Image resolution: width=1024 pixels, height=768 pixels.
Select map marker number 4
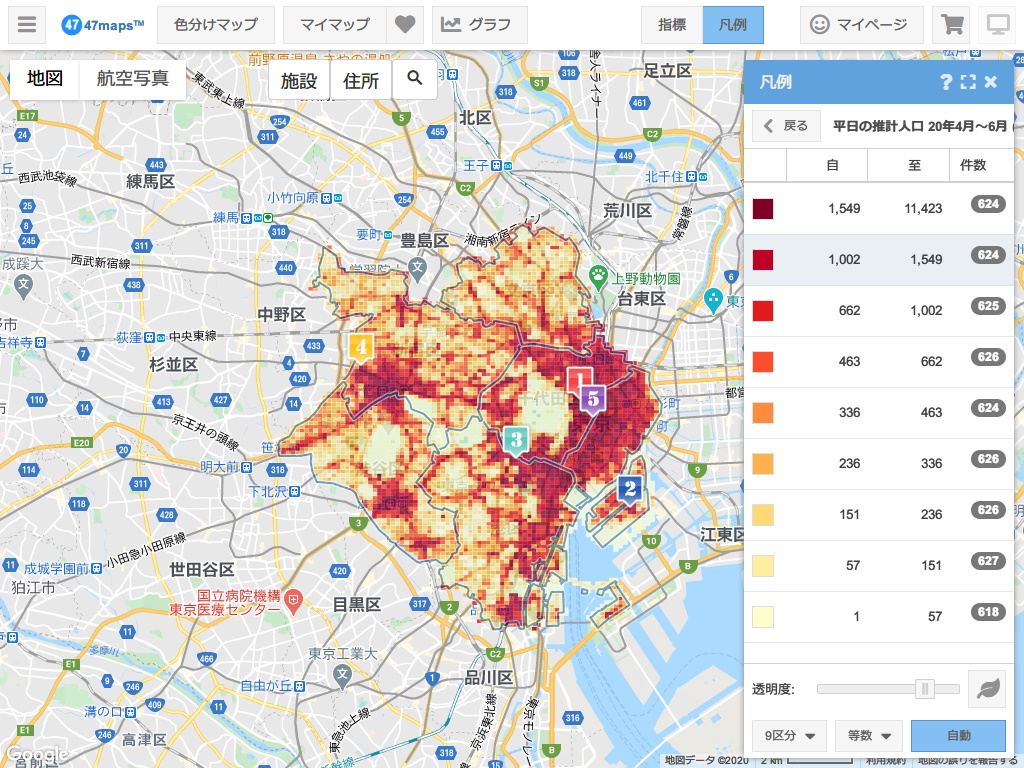361,347
